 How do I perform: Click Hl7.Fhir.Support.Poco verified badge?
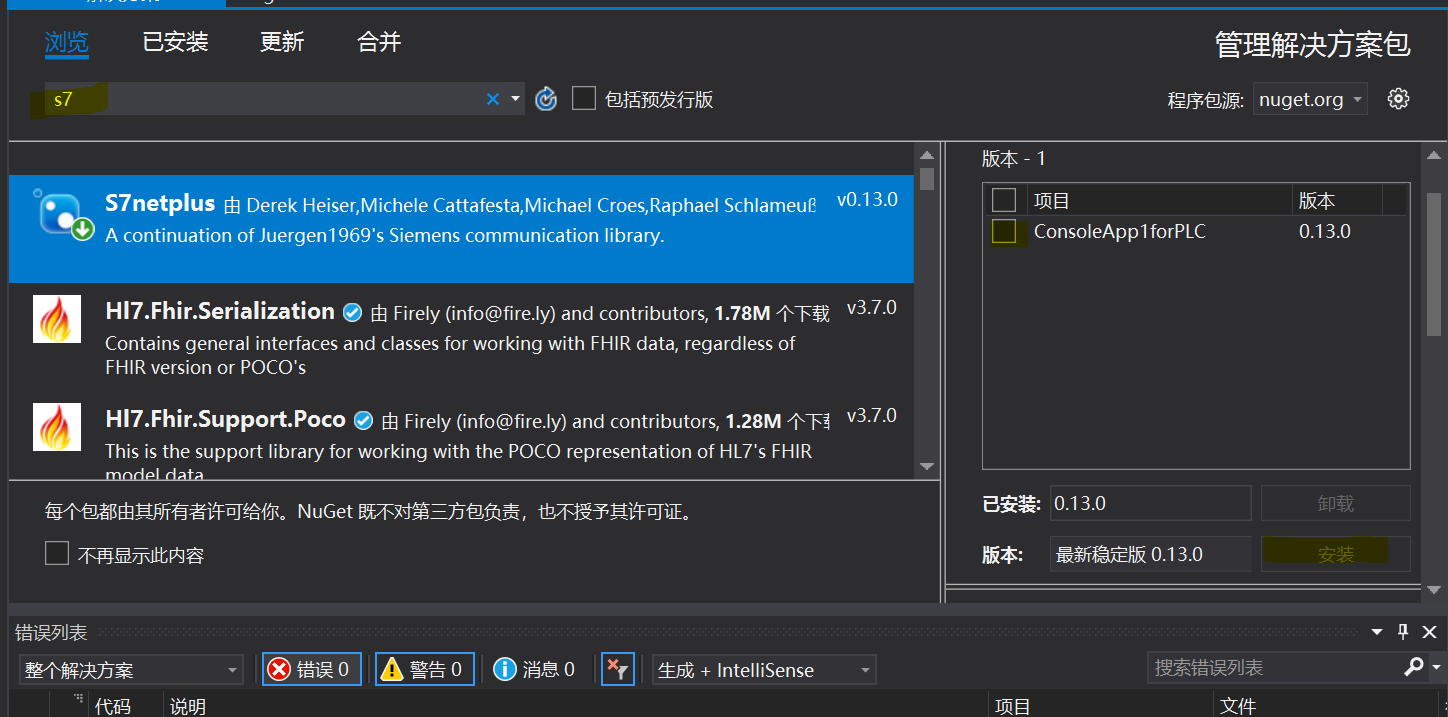(x=364, y=421)
